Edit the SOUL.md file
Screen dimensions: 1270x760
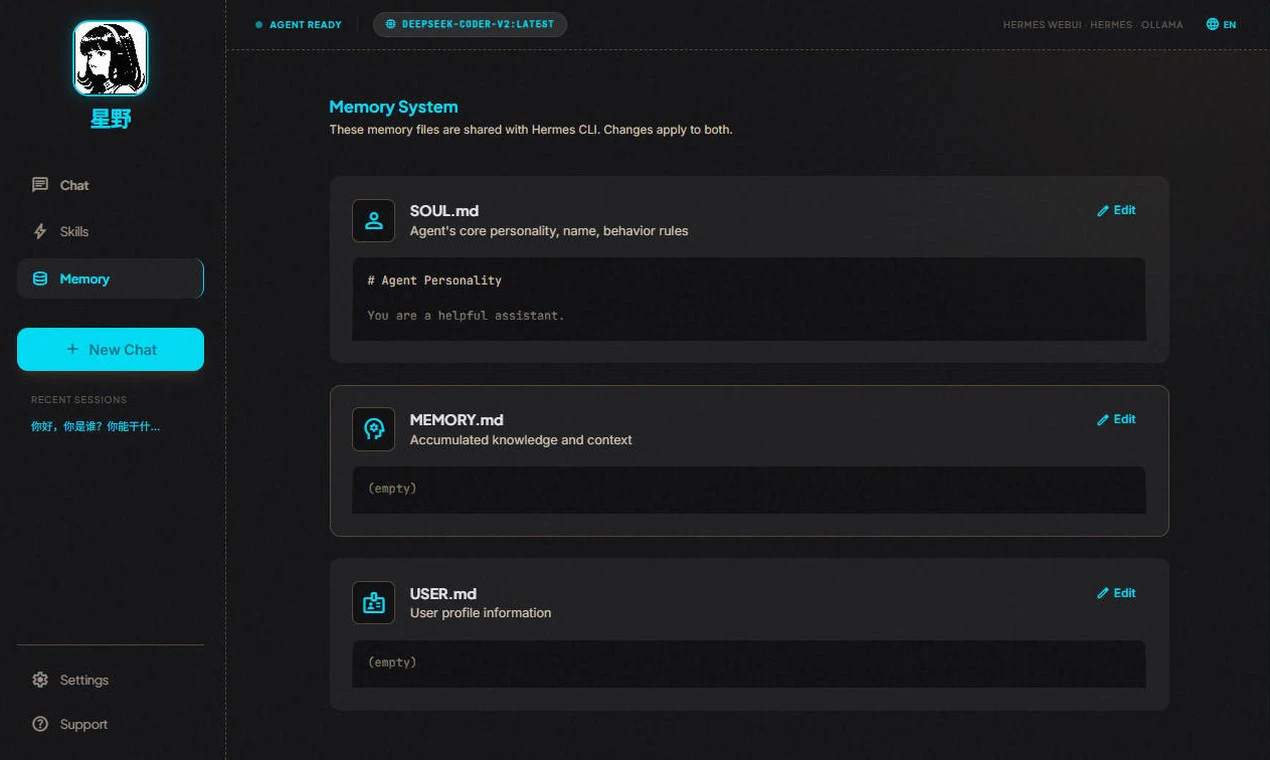coord(1116,210)
